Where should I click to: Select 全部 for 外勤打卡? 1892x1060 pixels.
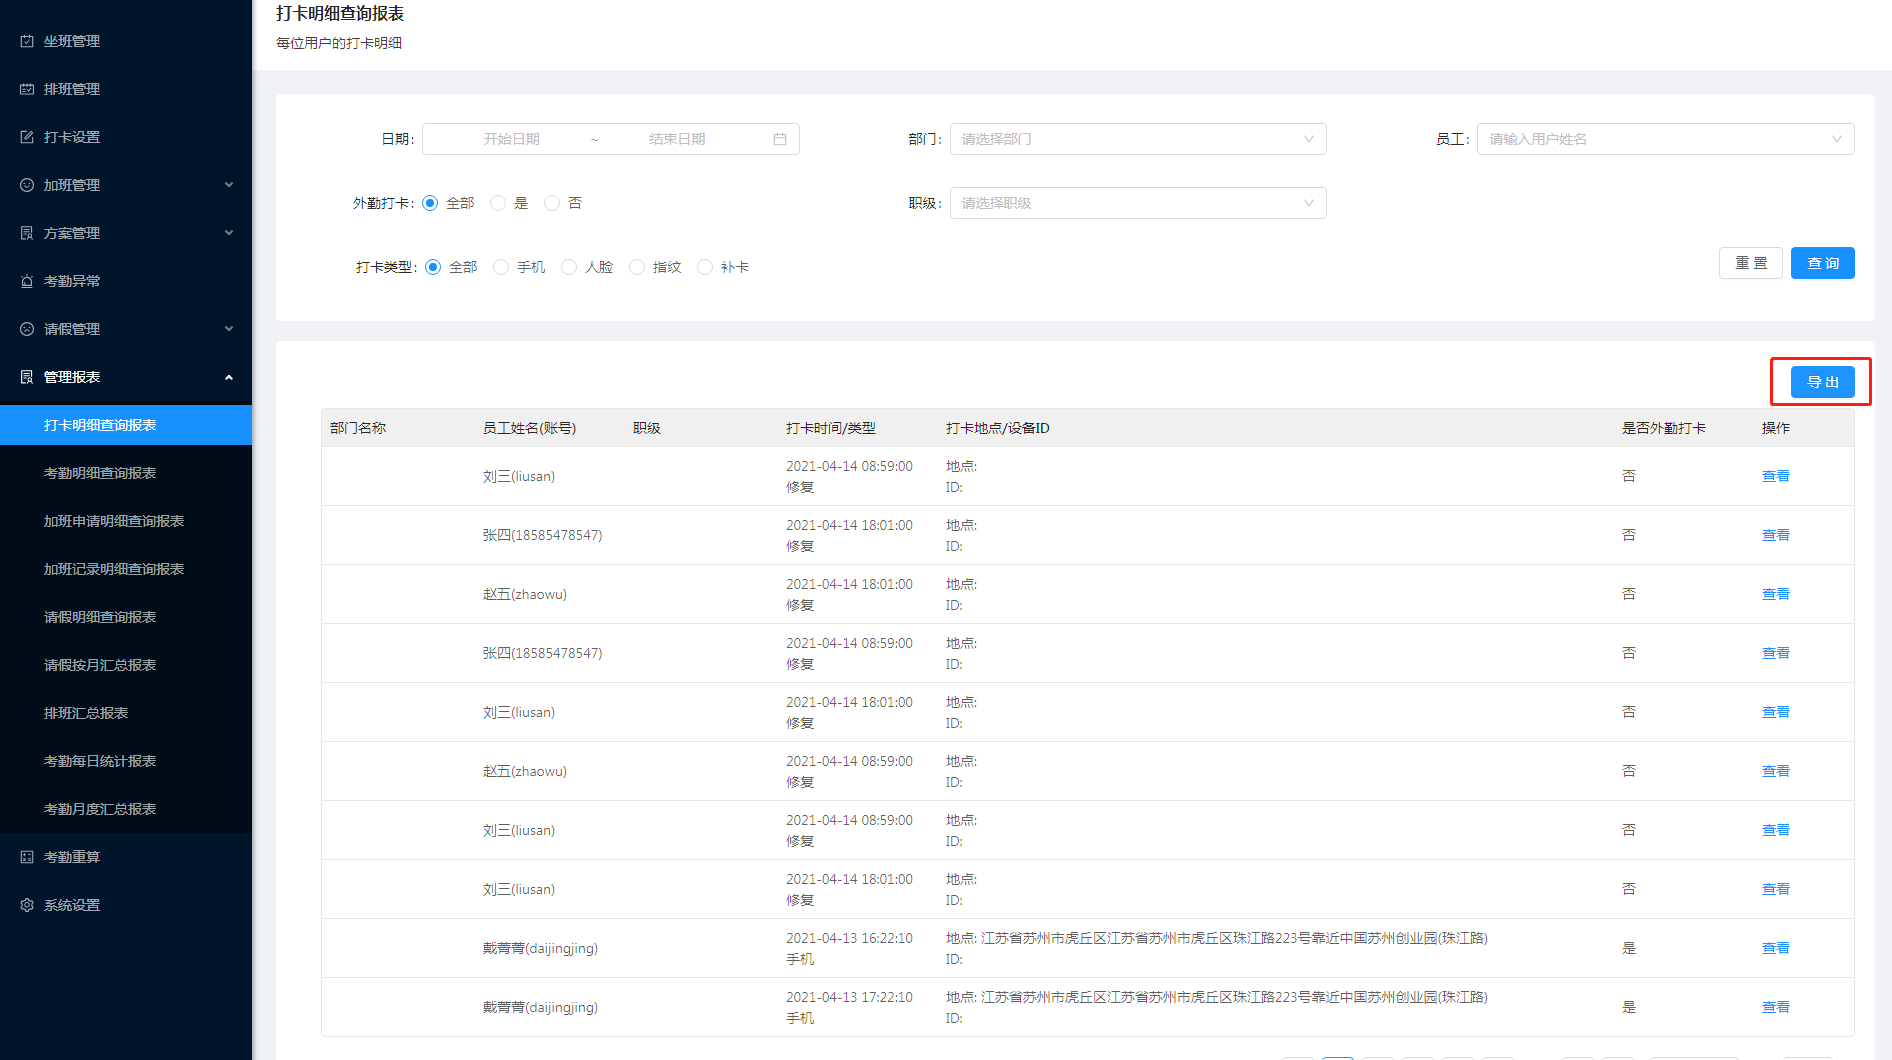[x=430, y=203]
